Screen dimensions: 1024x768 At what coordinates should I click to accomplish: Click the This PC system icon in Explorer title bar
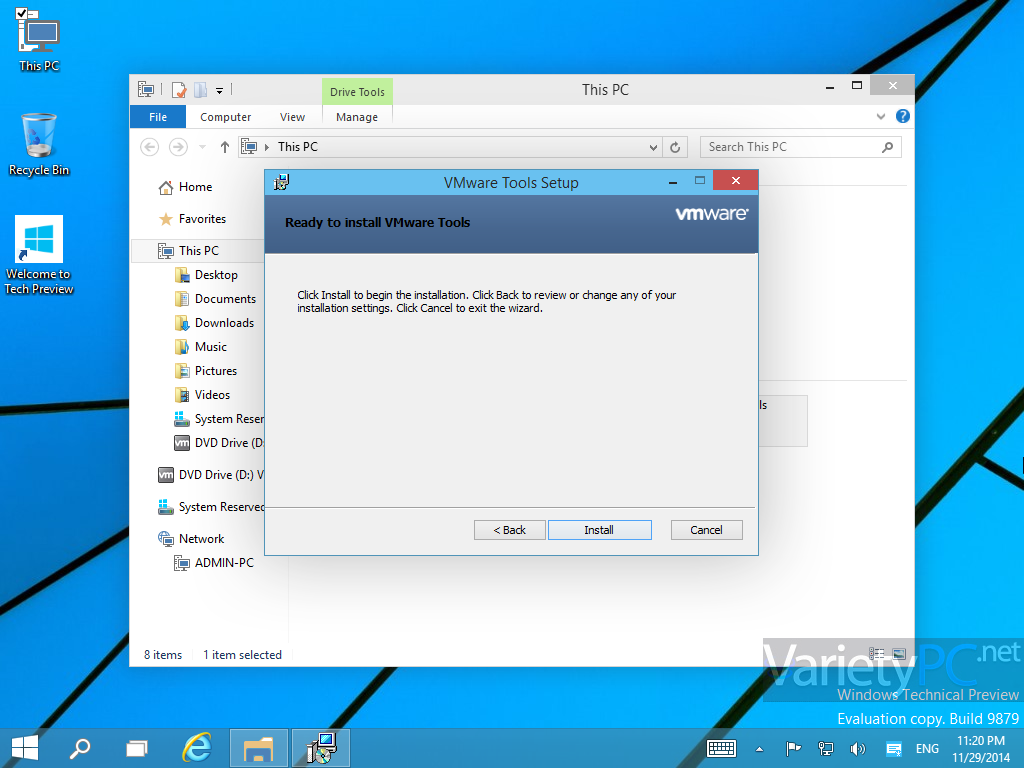(x=146, y=89)
